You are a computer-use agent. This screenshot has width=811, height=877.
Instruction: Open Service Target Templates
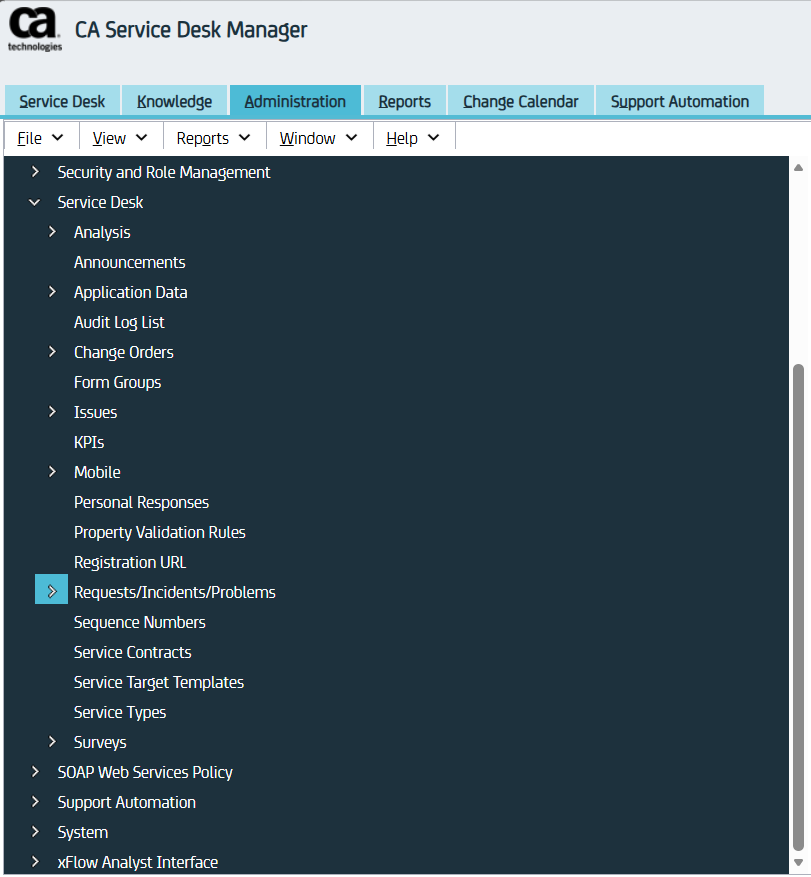coord(158,682)
